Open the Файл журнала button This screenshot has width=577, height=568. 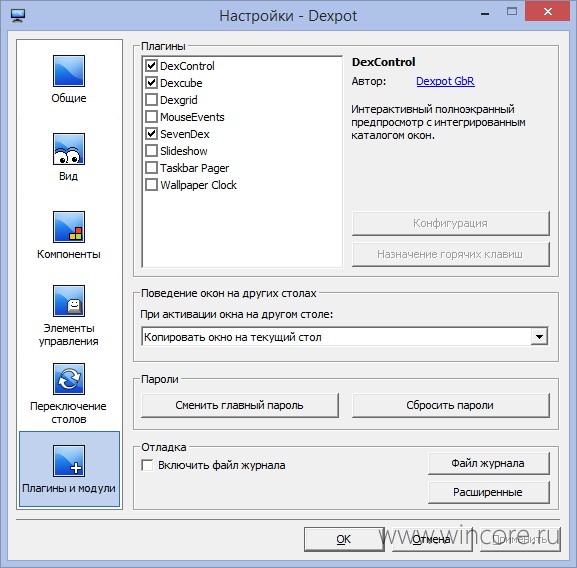click(488, 463)
